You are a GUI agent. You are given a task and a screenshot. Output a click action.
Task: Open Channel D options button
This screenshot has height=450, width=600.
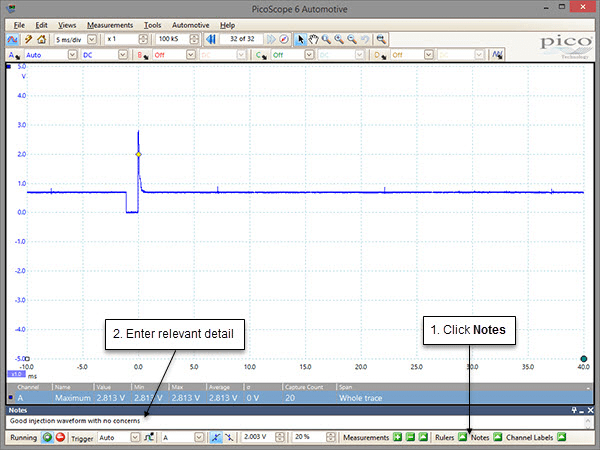pos(380,55)
